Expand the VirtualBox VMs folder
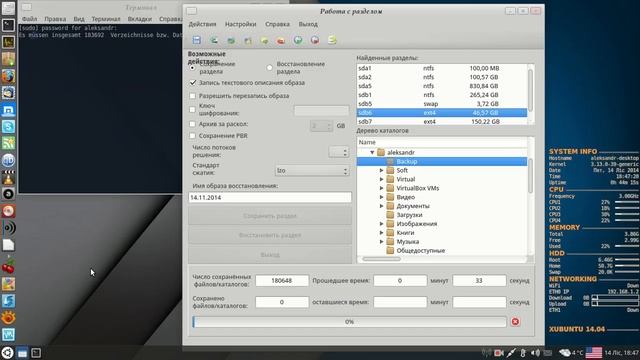Viewport: 640px width, 360px height. (382, 188)
